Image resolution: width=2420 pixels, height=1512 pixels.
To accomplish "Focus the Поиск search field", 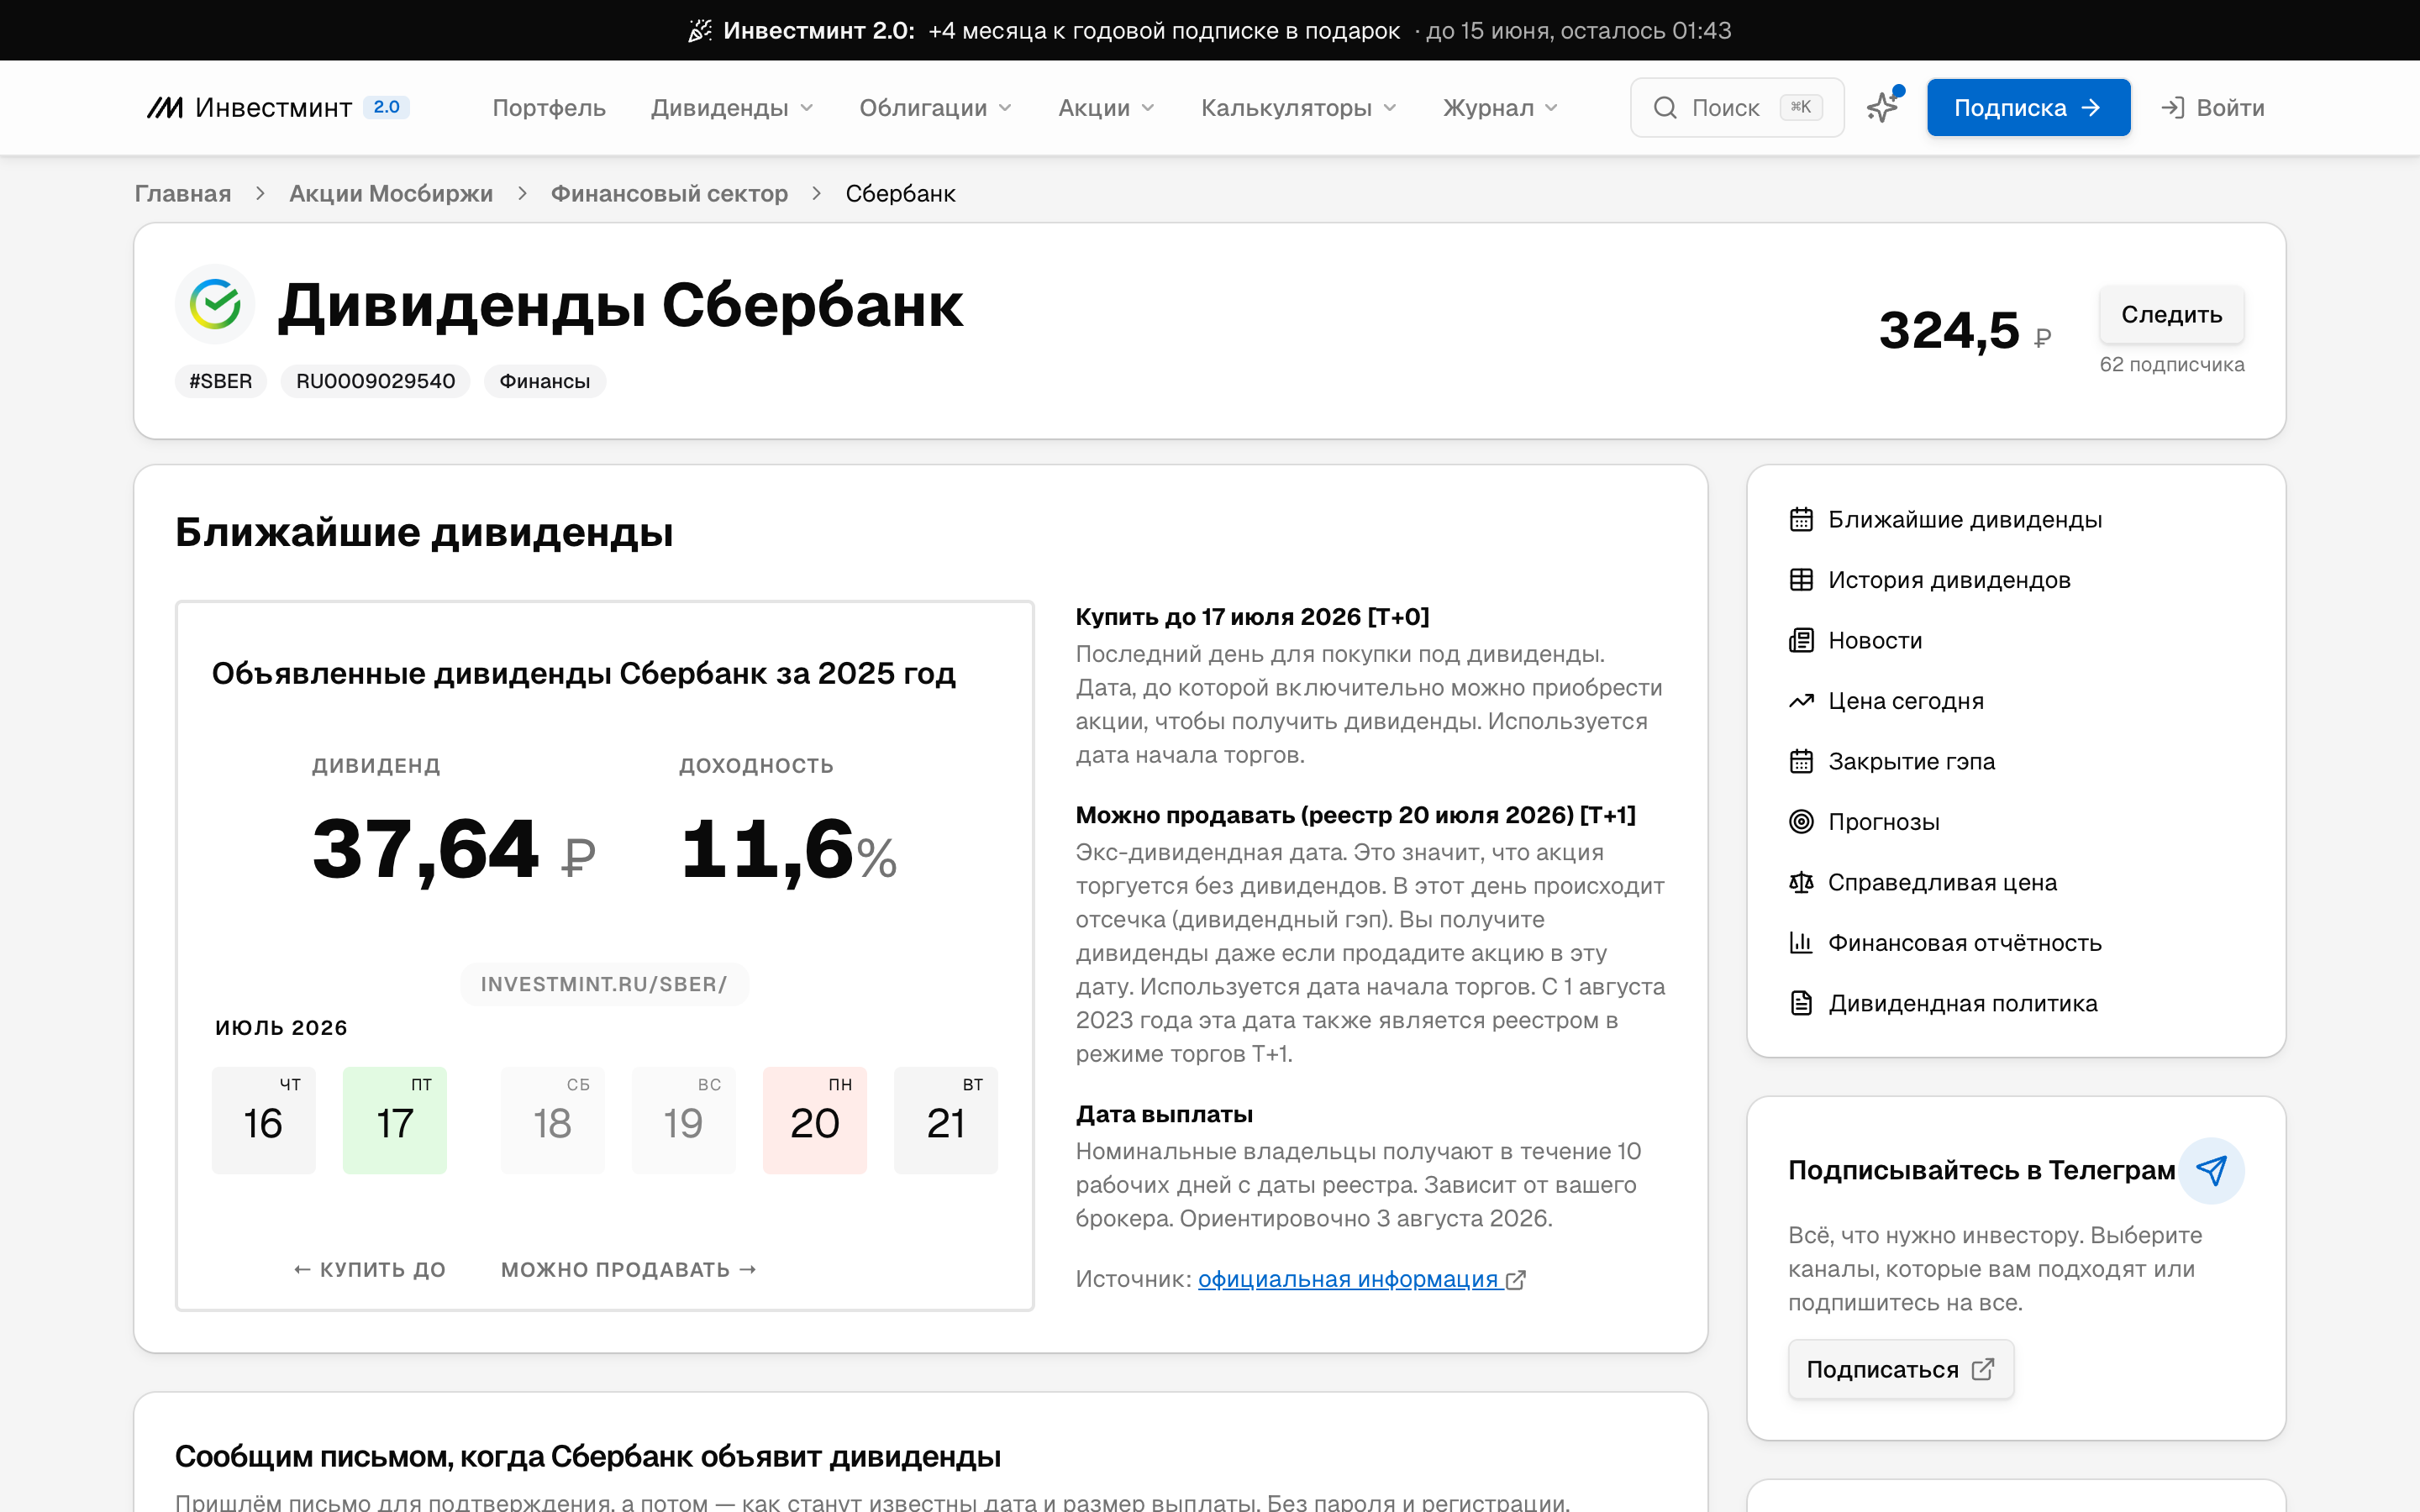I will (x=1737, y=107).
